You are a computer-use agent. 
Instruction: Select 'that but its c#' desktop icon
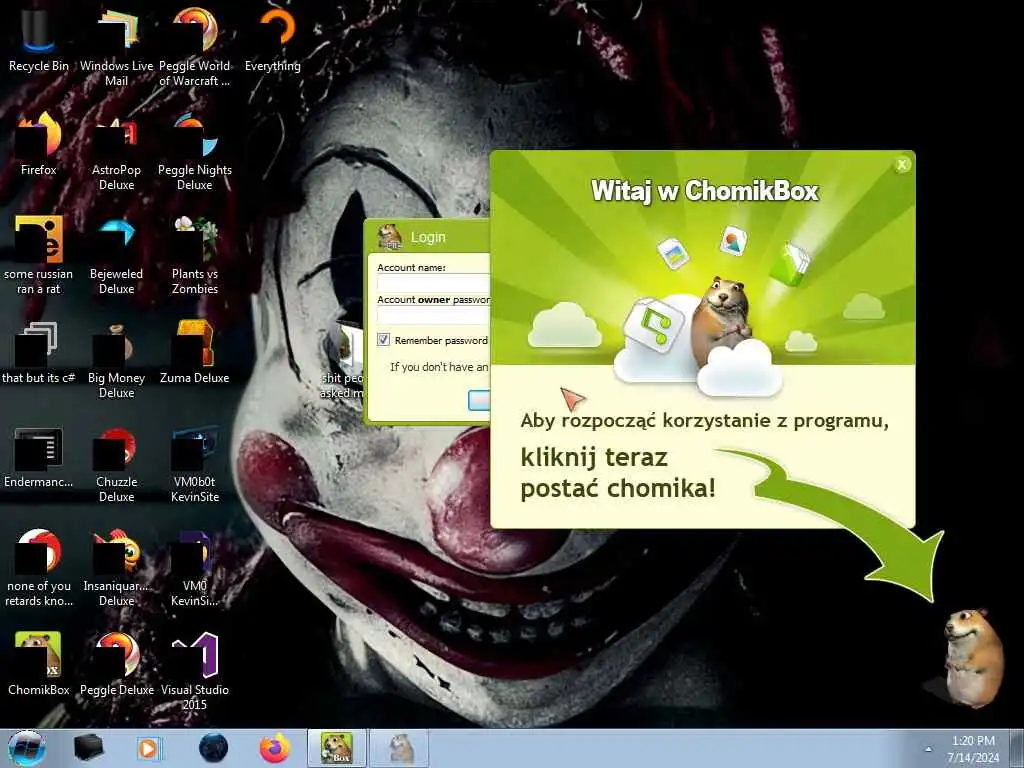(x=39, y=351)
